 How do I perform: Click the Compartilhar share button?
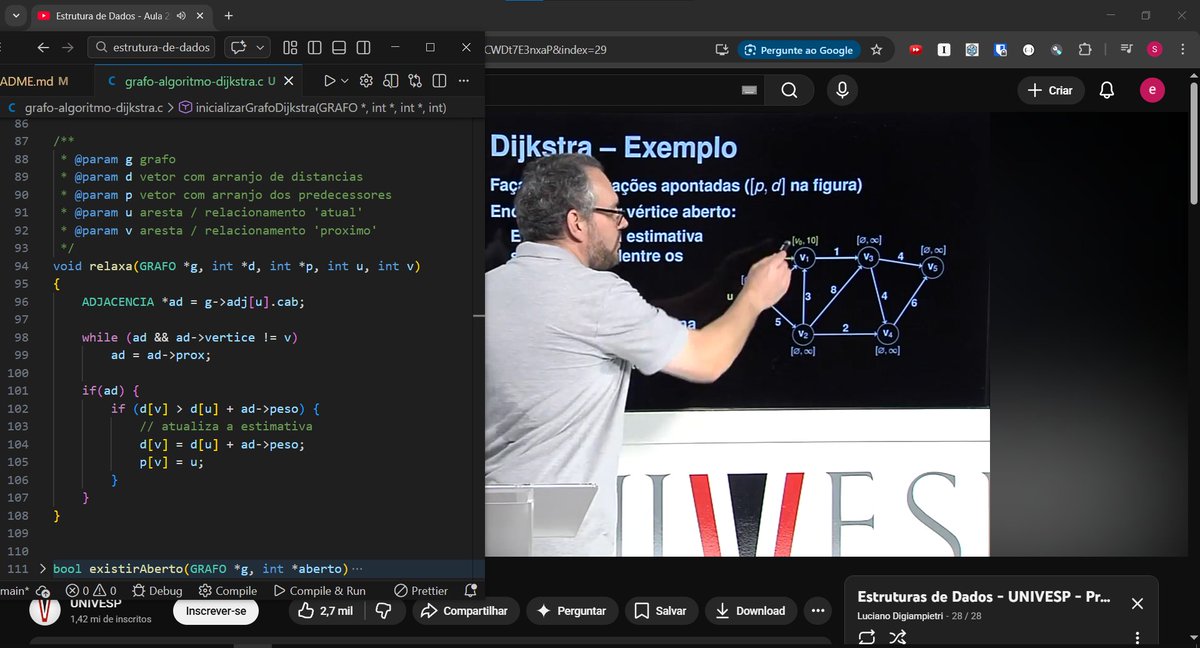465,611
